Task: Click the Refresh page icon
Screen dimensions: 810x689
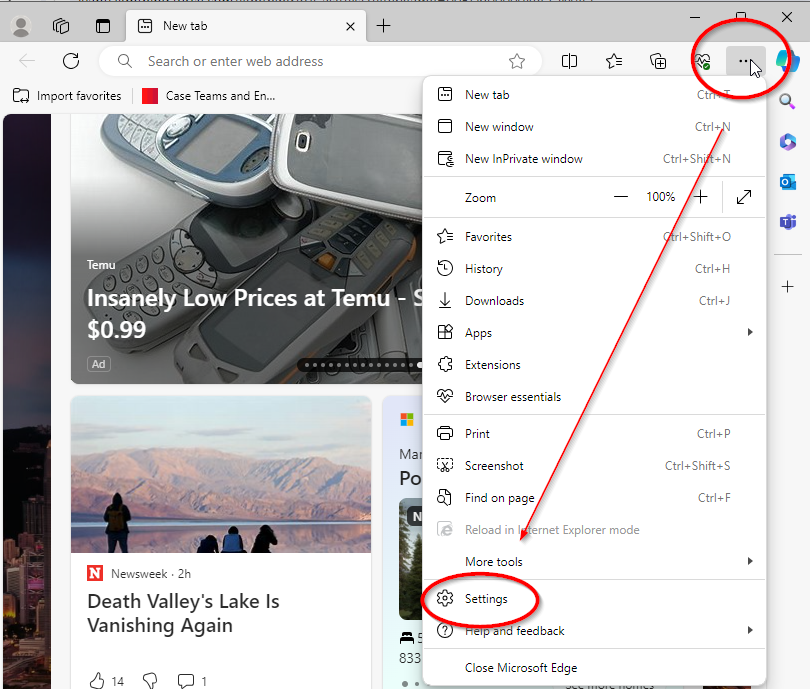Action: (x=71, y=61)
